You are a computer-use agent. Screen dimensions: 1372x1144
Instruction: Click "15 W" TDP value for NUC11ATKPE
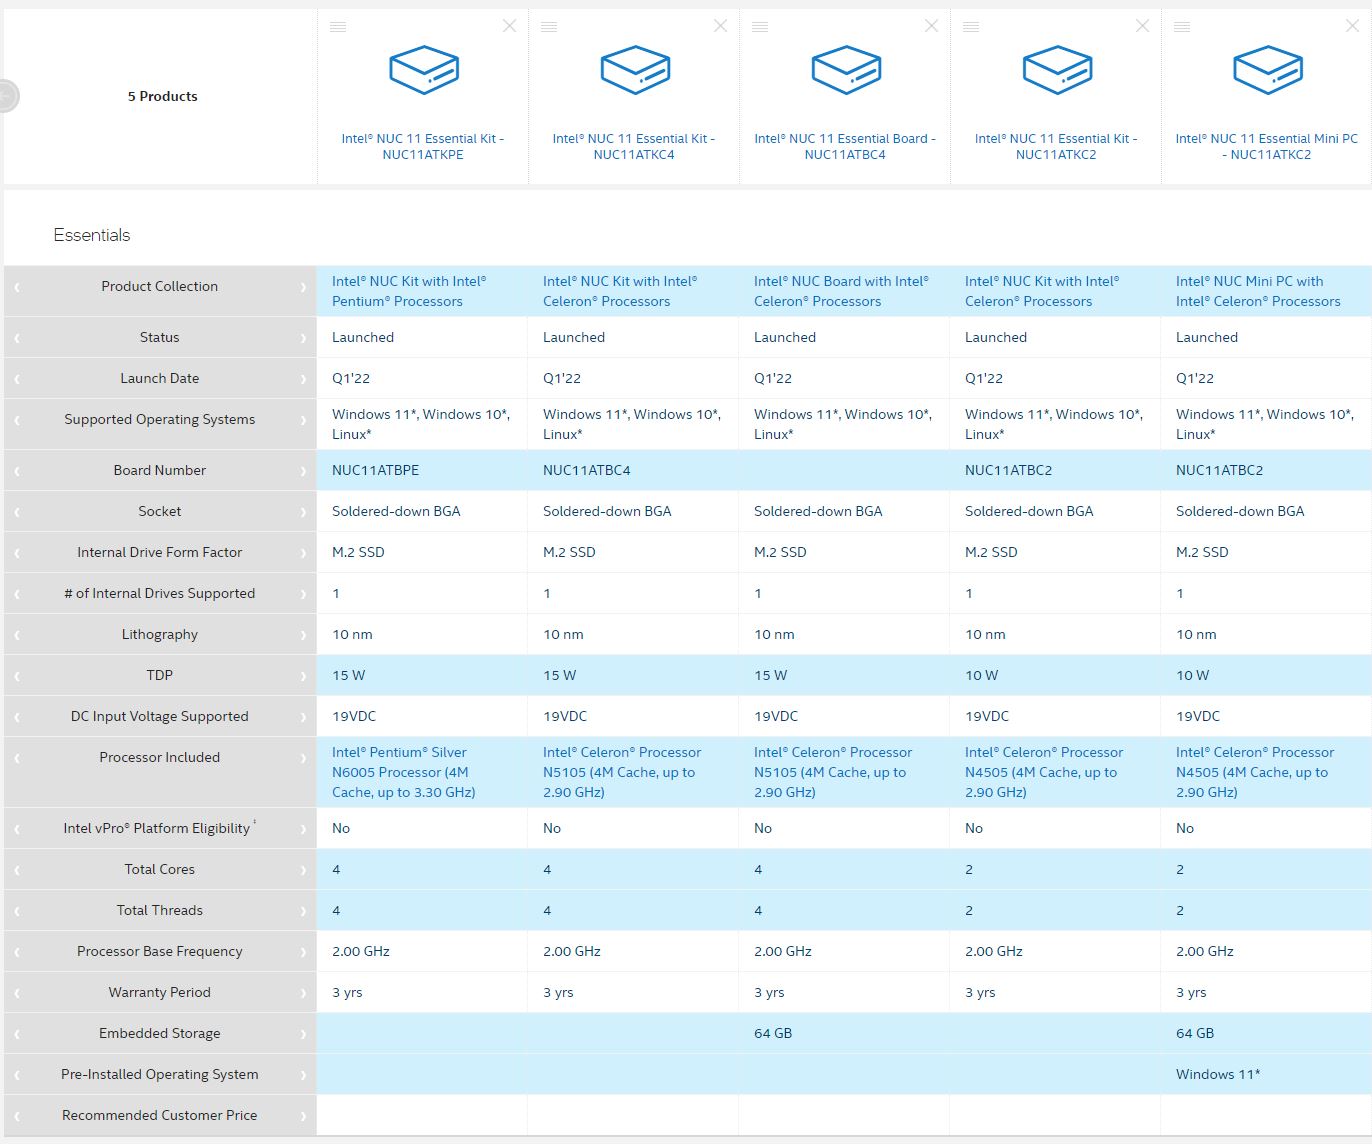click(349, 675)
